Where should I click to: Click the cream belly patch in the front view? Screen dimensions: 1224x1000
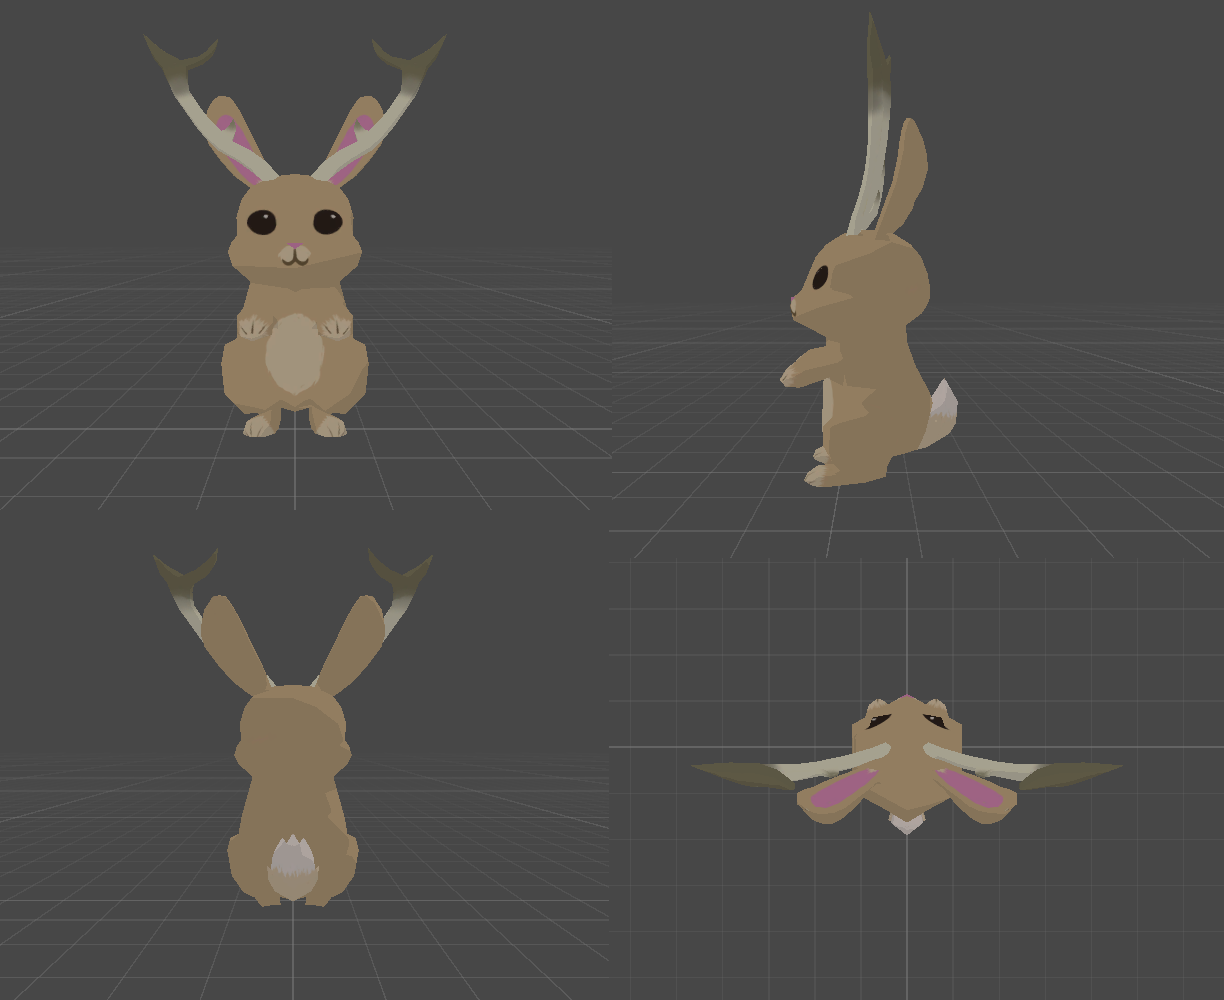[x=293, y=353]
